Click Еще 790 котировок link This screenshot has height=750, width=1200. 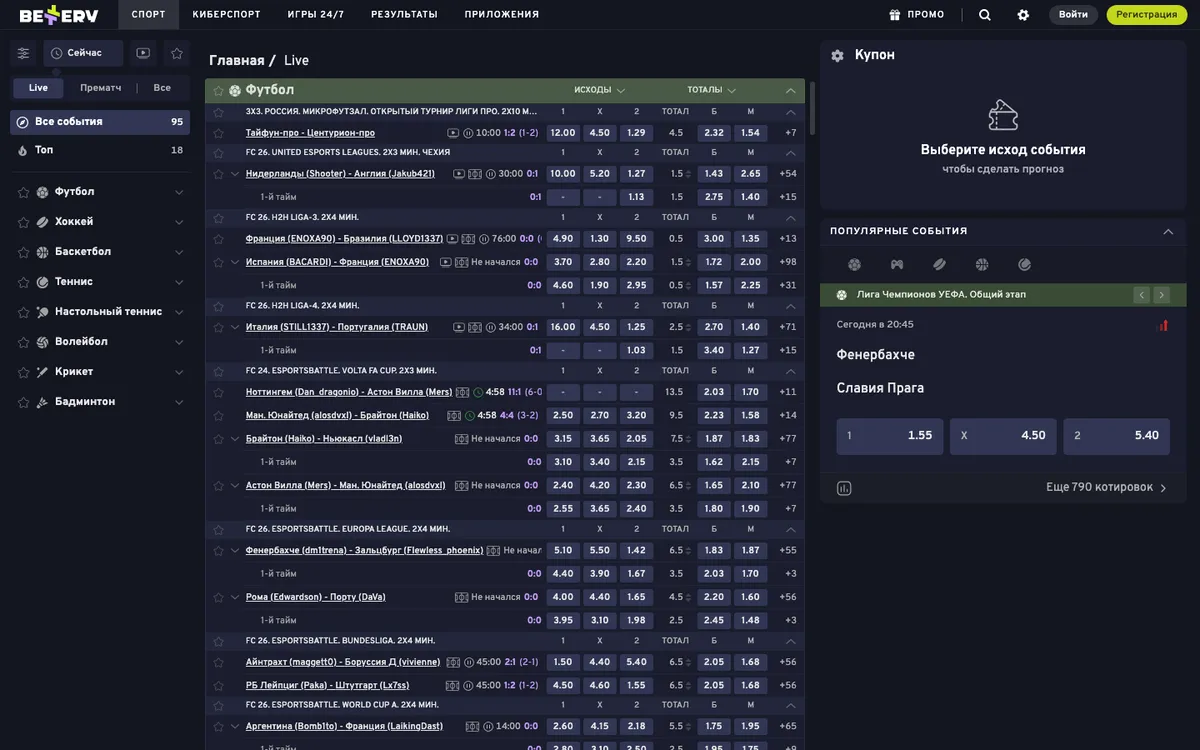click(1106, 488)
